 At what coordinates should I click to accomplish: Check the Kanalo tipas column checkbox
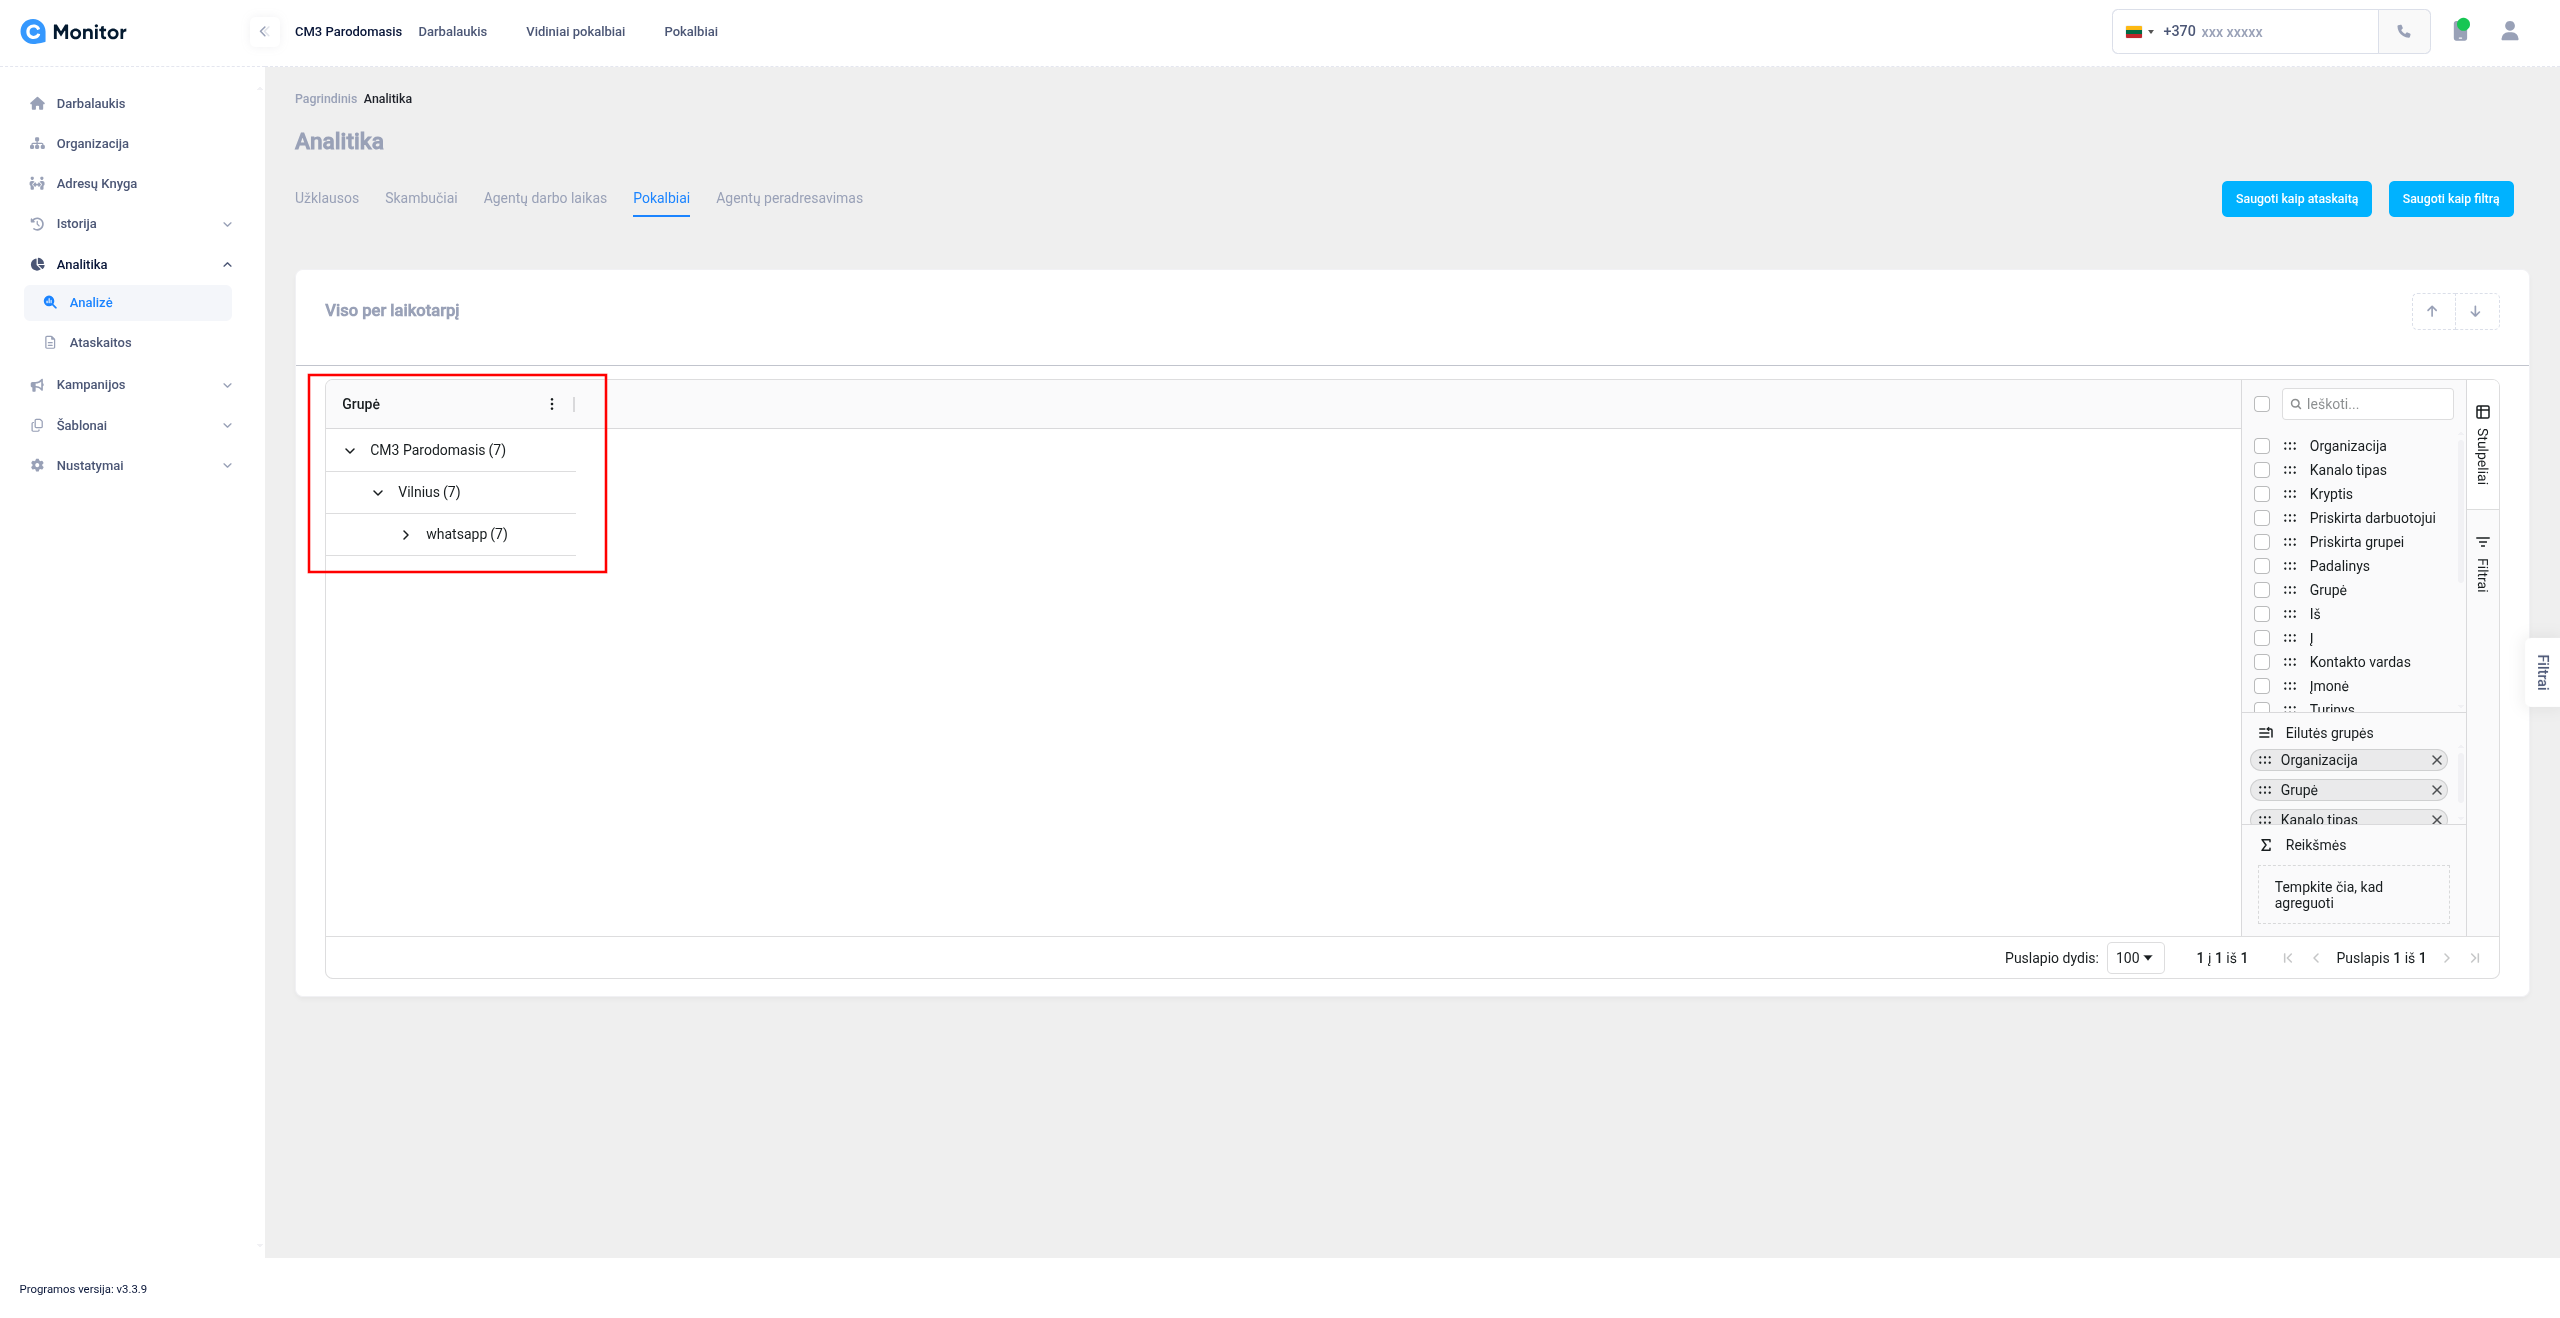click(2262, 470)
